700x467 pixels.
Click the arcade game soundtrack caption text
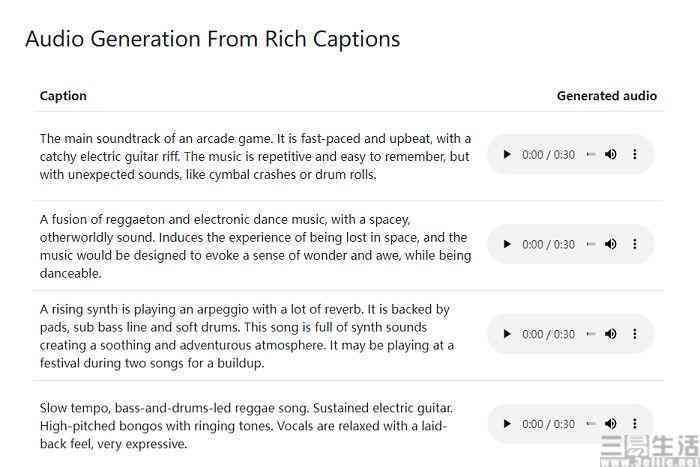click(255, 157)
